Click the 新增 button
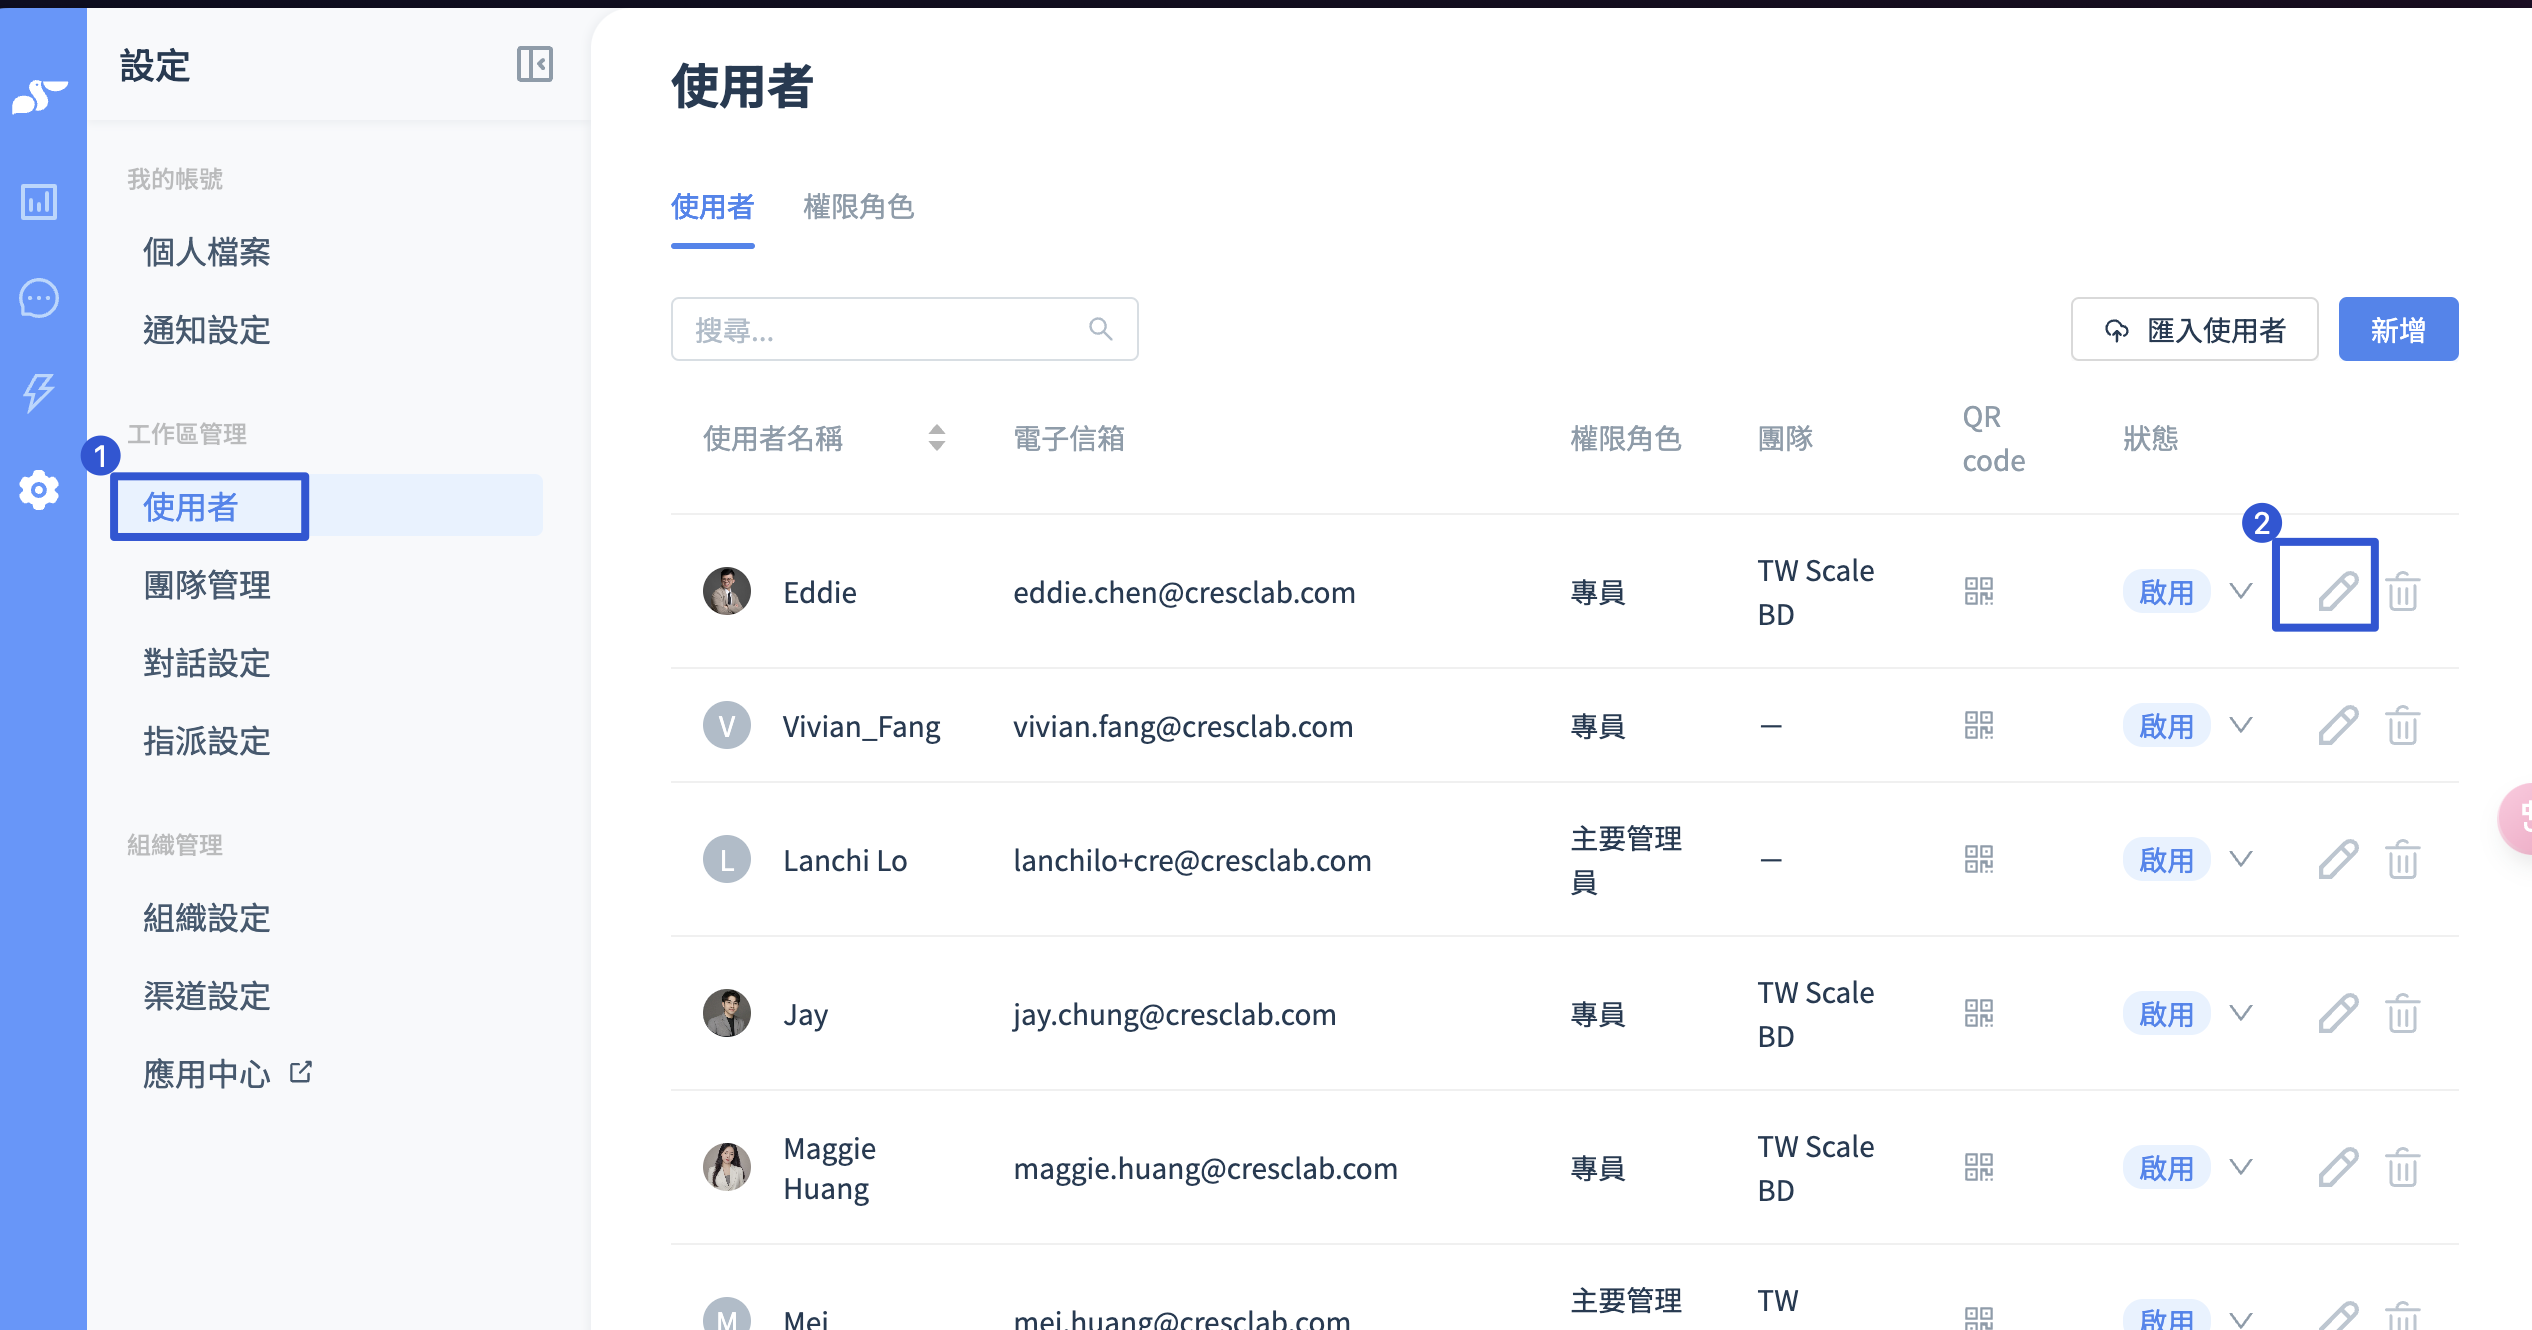The width and height of the screenshot is (2532, 1330). tap(2397, 329)
